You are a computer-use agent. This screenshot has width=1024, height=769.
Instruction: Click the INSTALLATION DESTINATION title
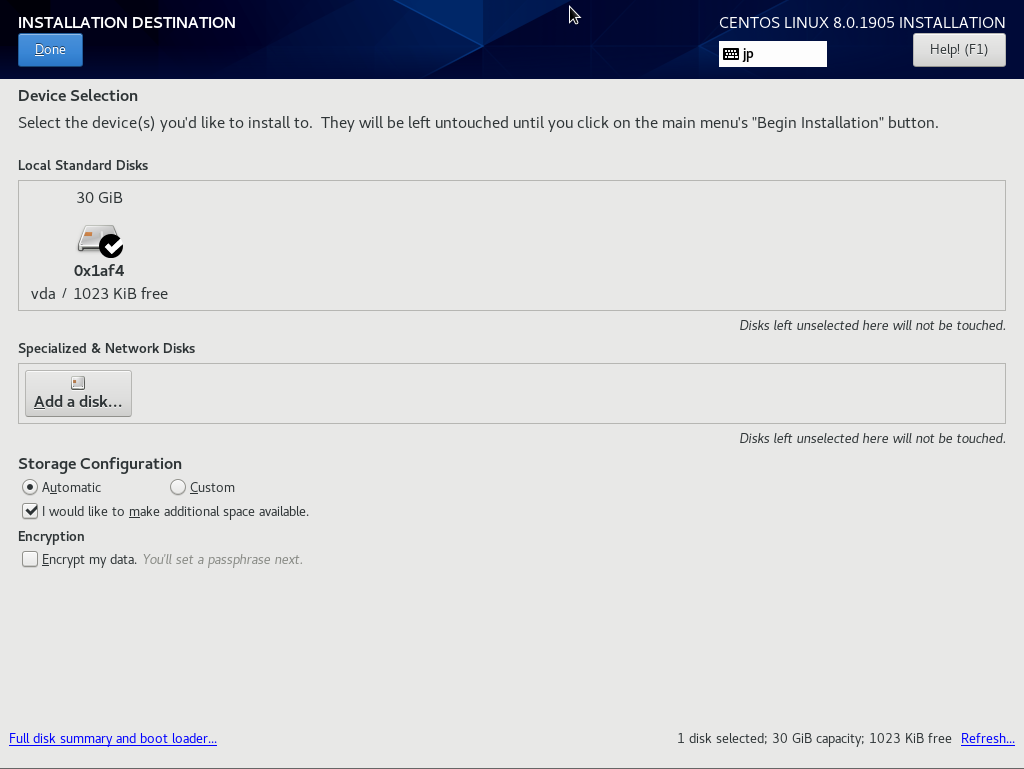127,22
